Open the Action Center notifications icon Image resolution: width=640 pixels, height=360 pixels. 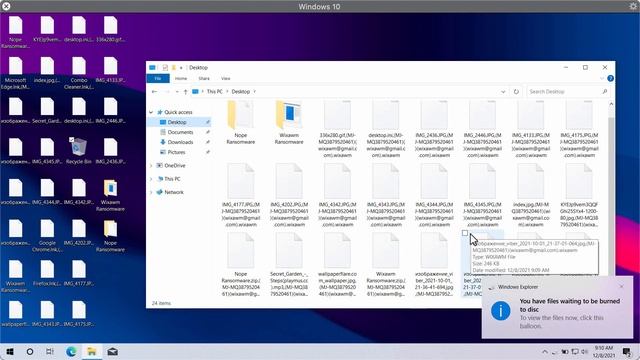(627, 351)
